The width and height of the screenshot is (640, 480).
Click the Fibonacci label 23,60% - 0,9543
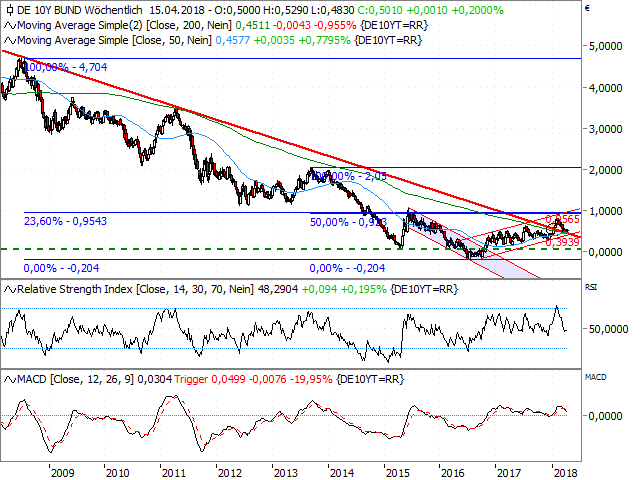pyautogui.click(x=65, y=221)
